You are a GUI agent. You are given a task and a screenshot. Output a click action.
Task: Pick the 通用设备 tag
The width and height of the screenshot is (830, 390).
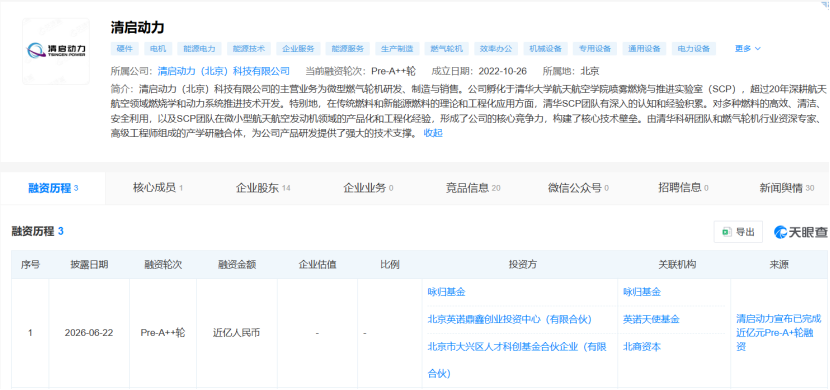[x=644, y=49]
